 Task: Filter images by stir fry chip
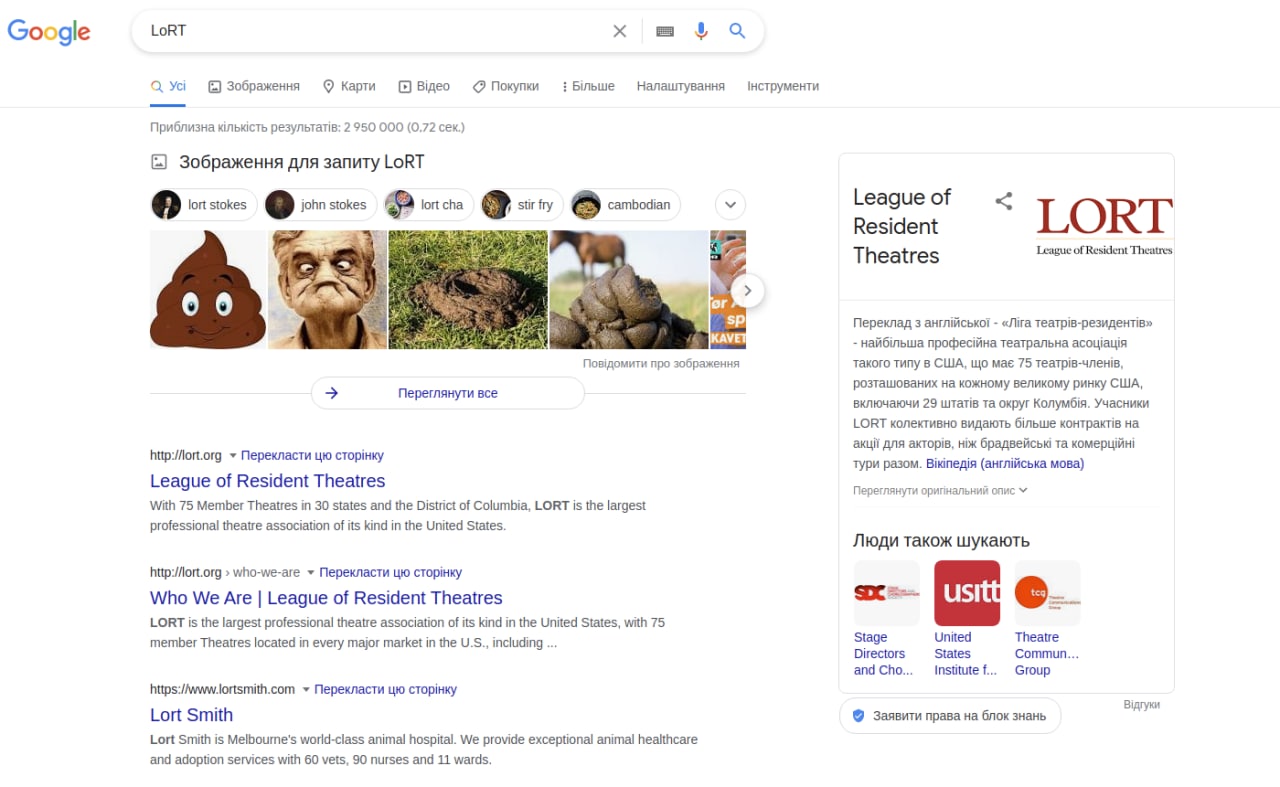521,205
